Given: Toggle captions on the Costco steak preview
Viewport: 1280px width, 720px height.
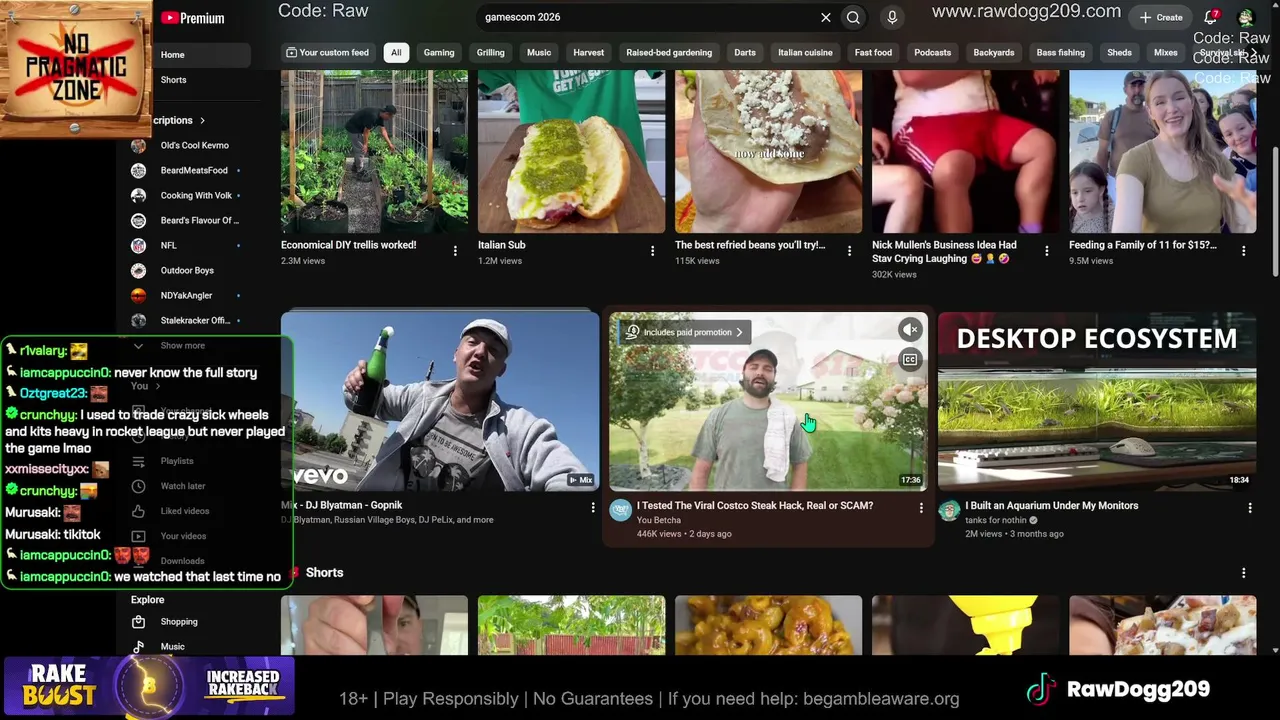Looking at the screenshot, I should (910, 360).
